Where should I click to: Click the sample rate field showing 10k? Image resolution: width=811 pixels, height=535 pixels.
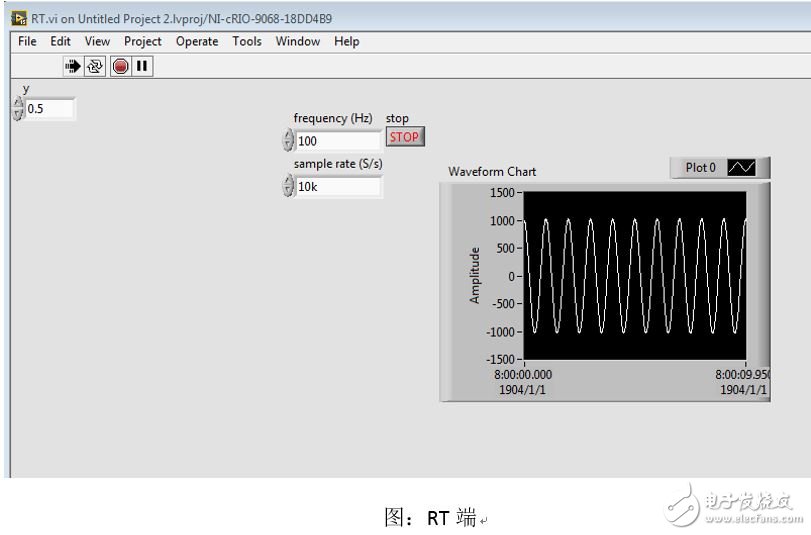[338, 187]
